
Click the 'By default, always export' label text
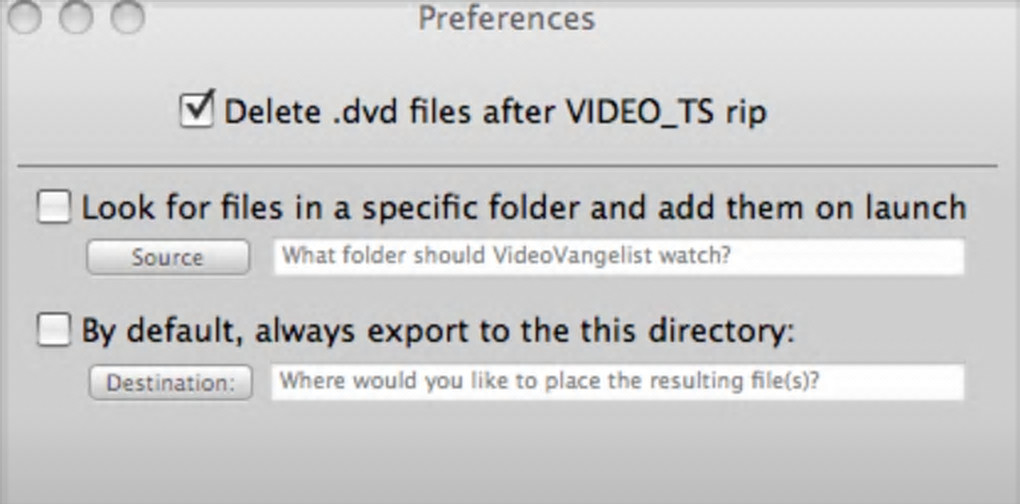pyautogui.click(x=437, y=331)
